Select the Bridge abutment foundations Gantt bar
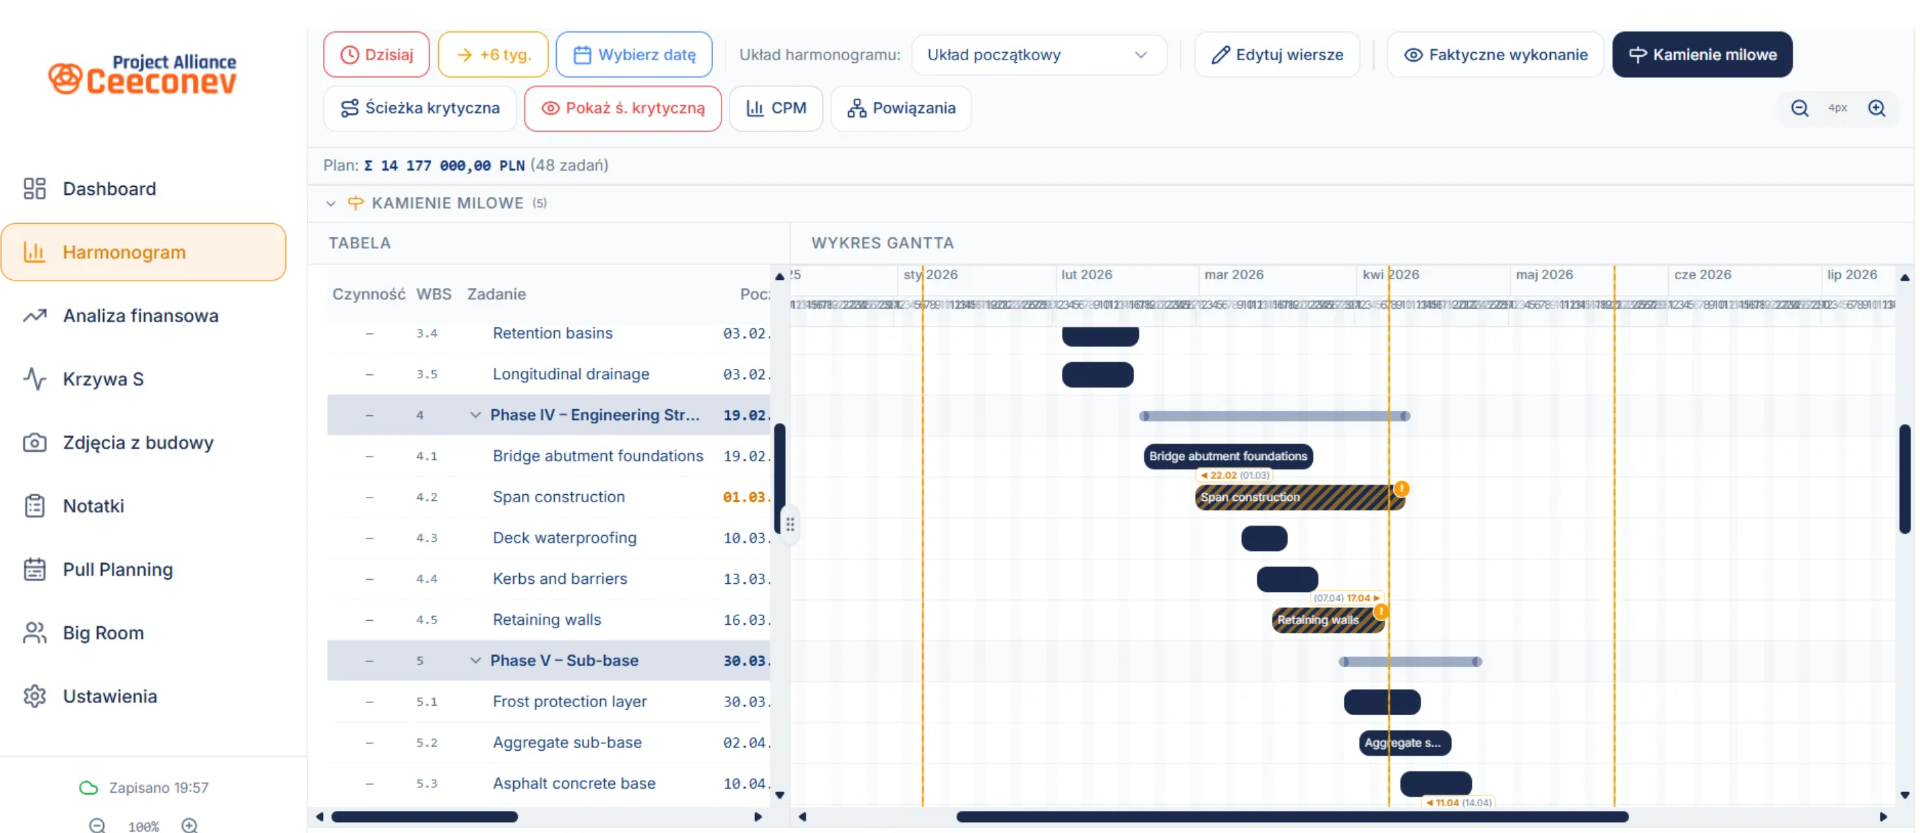 1228,456
